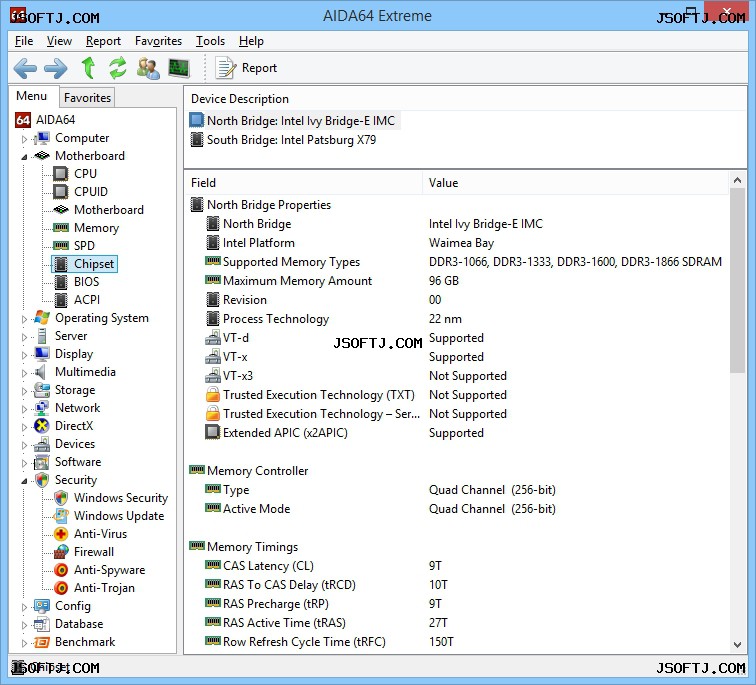Expand the Operating System node
This screenshot has height=685, width=756.
point(24,319)
